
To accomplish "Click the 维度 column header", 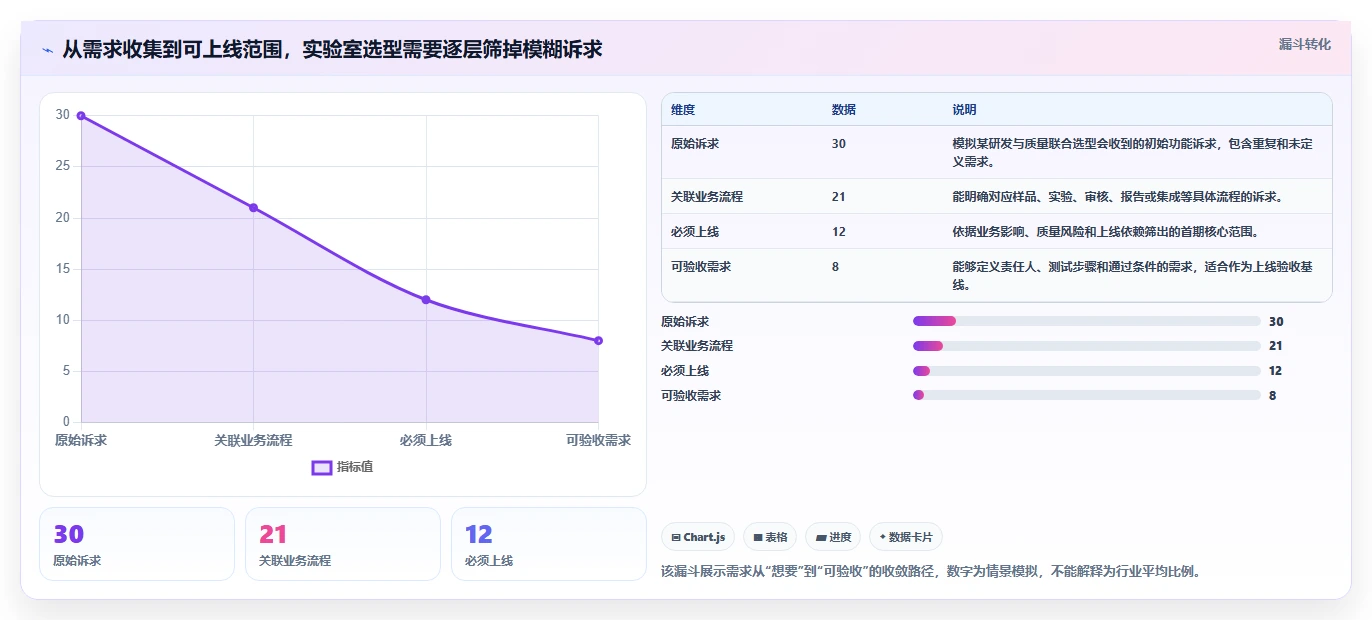I will tap(683, 110).
